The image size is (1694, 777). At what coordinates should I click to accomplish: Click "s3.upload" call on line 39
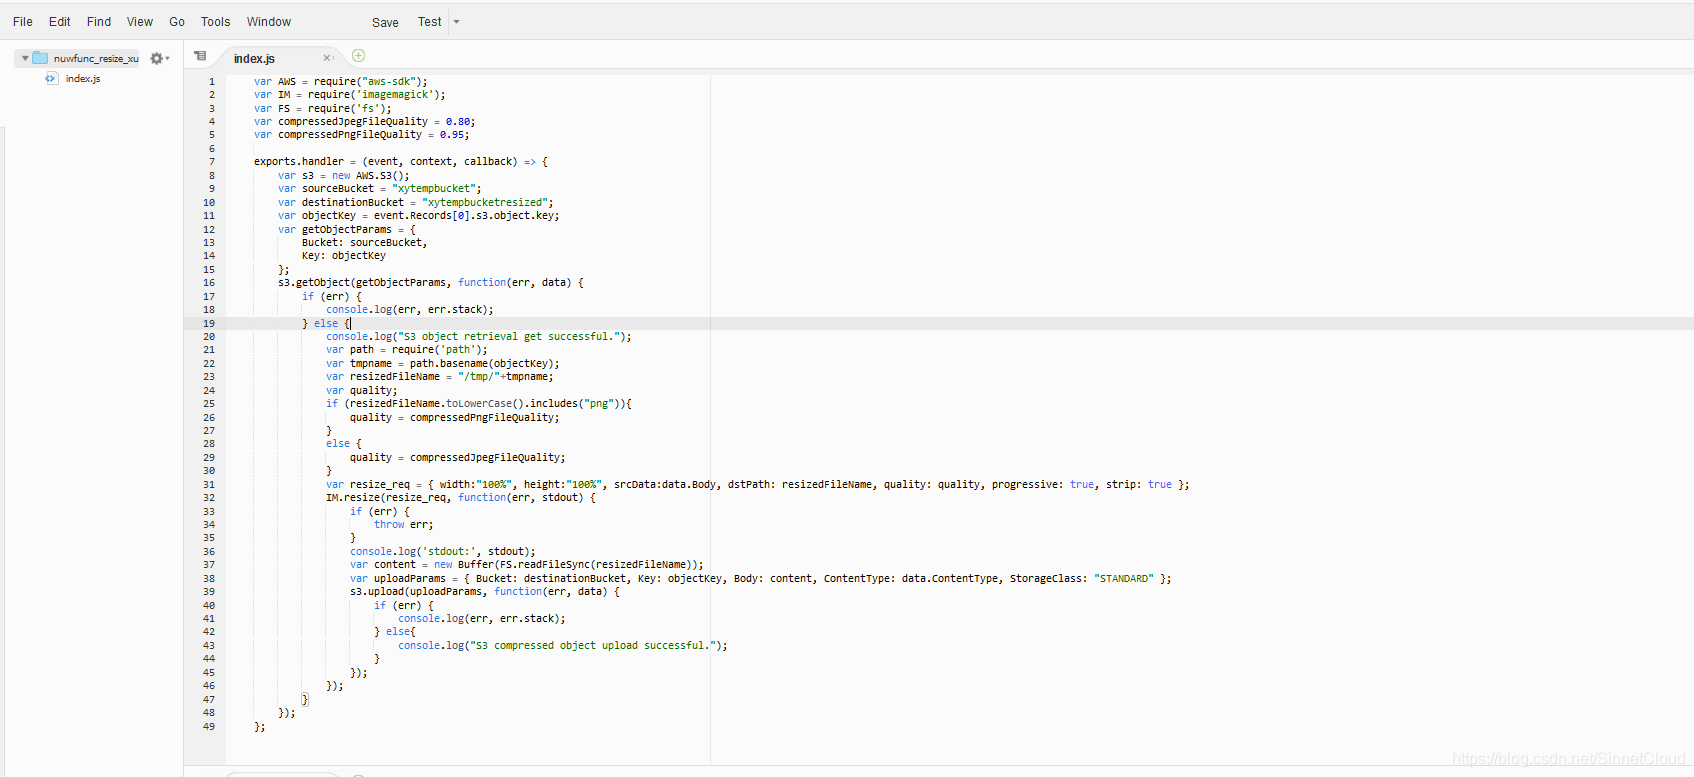377,592
